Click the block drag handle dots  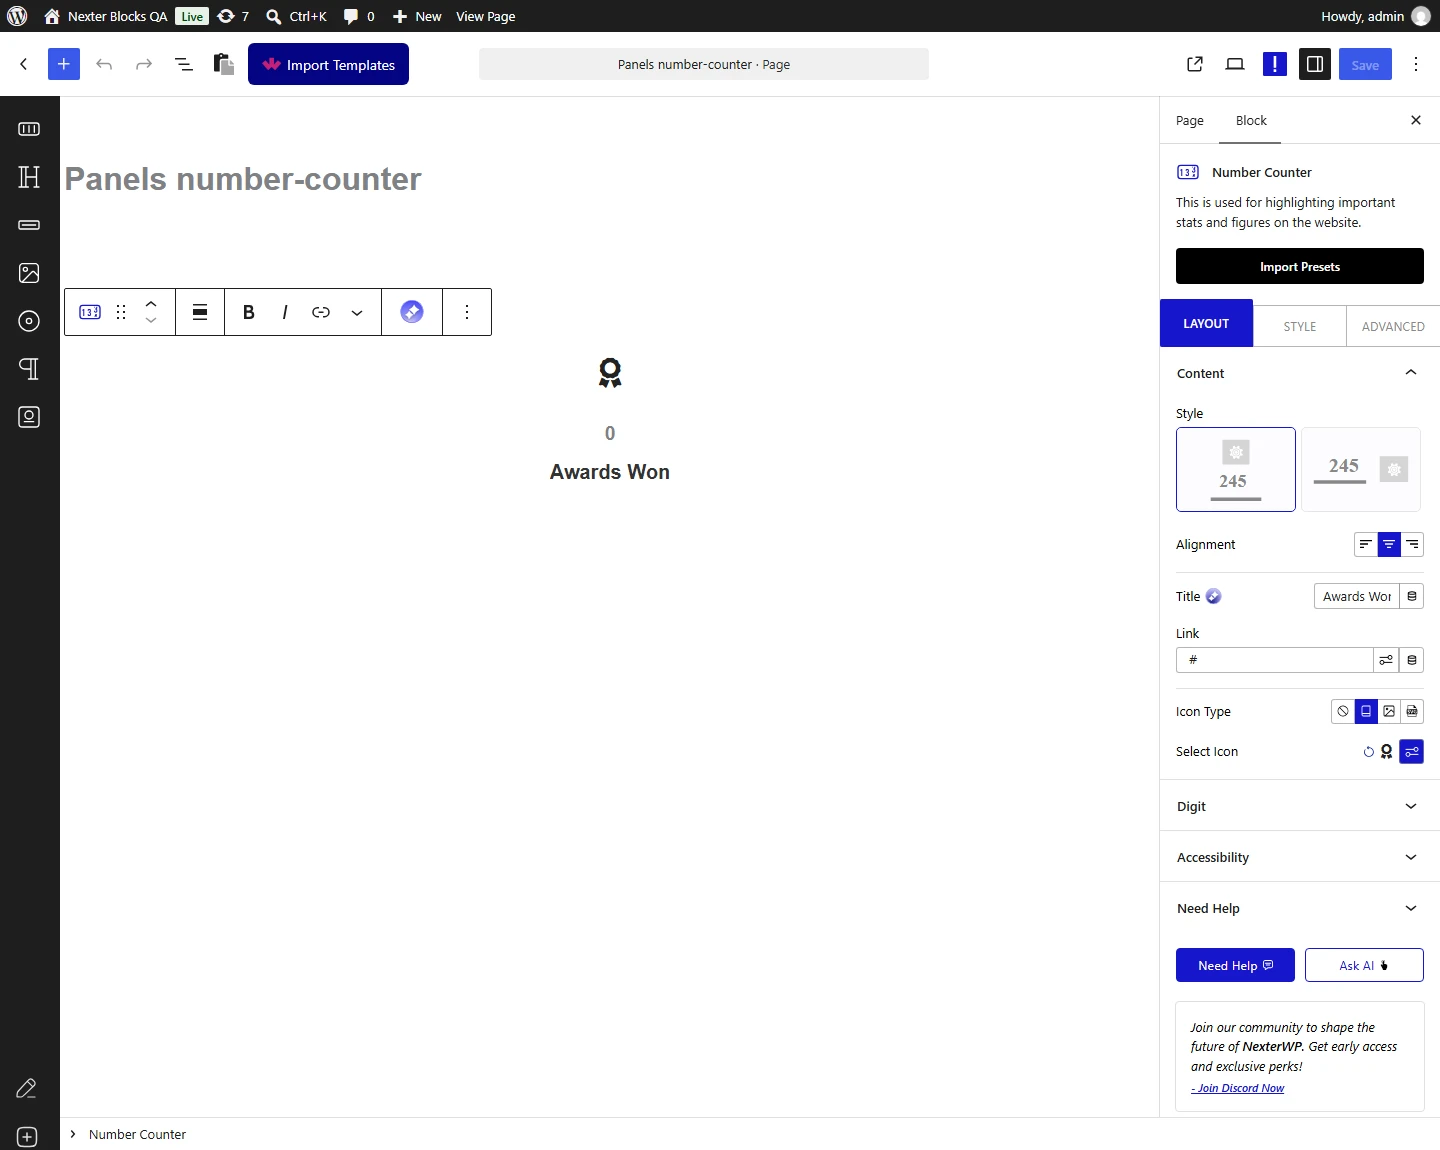coord(121,312)
